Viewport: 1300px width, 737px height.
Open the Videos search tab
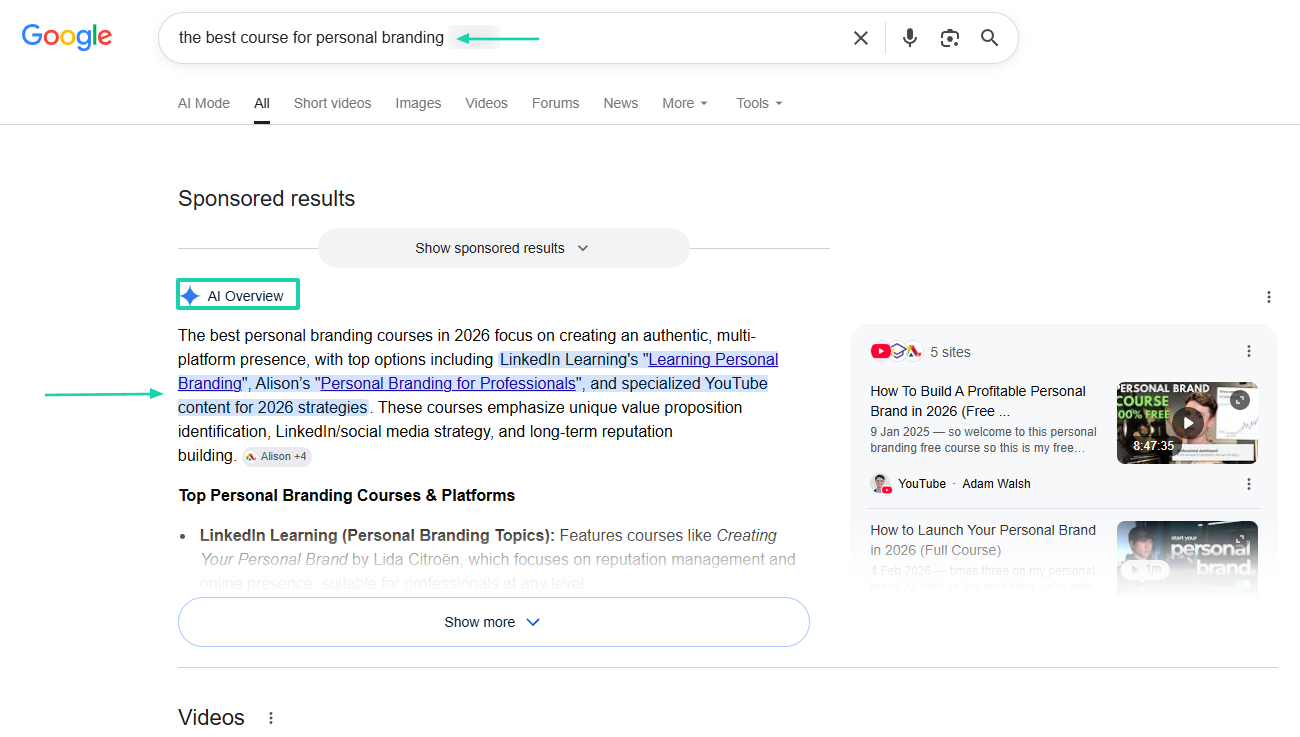(486, 103)
